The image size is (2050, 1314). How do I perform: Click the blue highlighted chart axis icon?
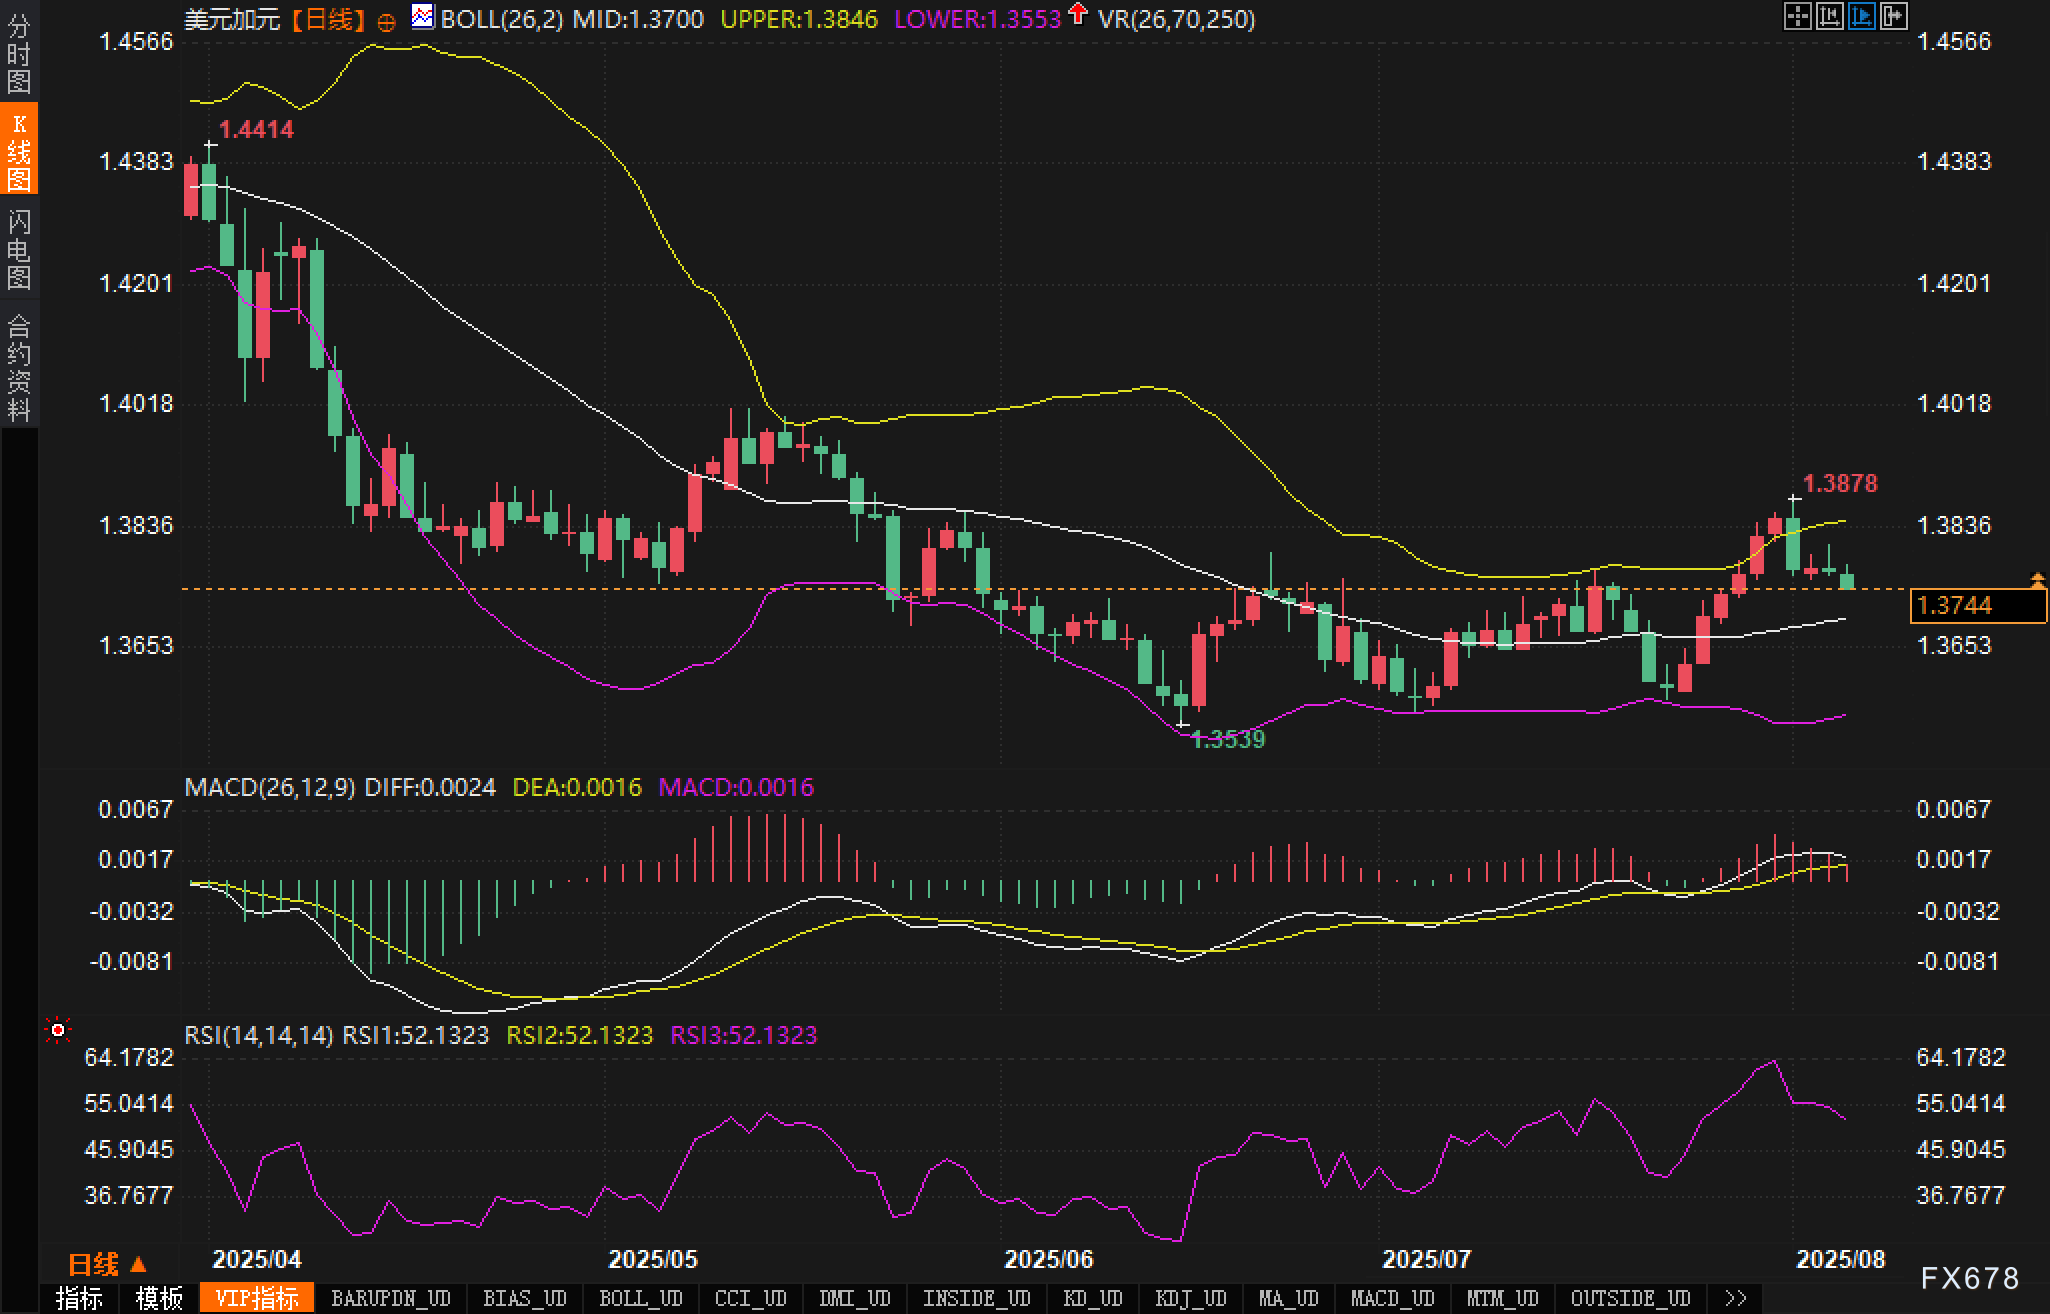coord(1861,16)
